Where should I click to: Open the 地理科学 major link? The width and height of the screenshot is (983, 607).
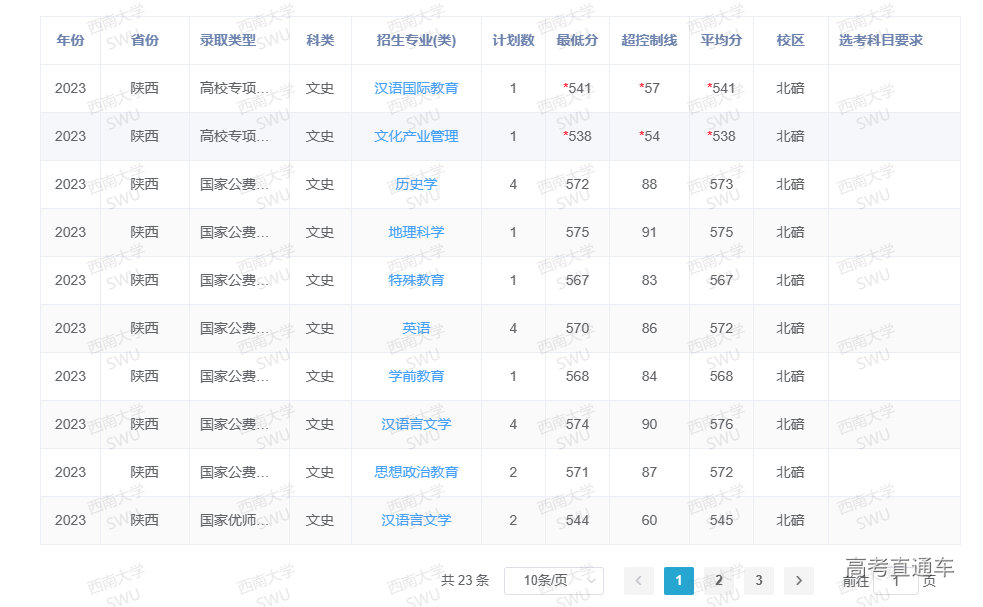tap(416, 232)
